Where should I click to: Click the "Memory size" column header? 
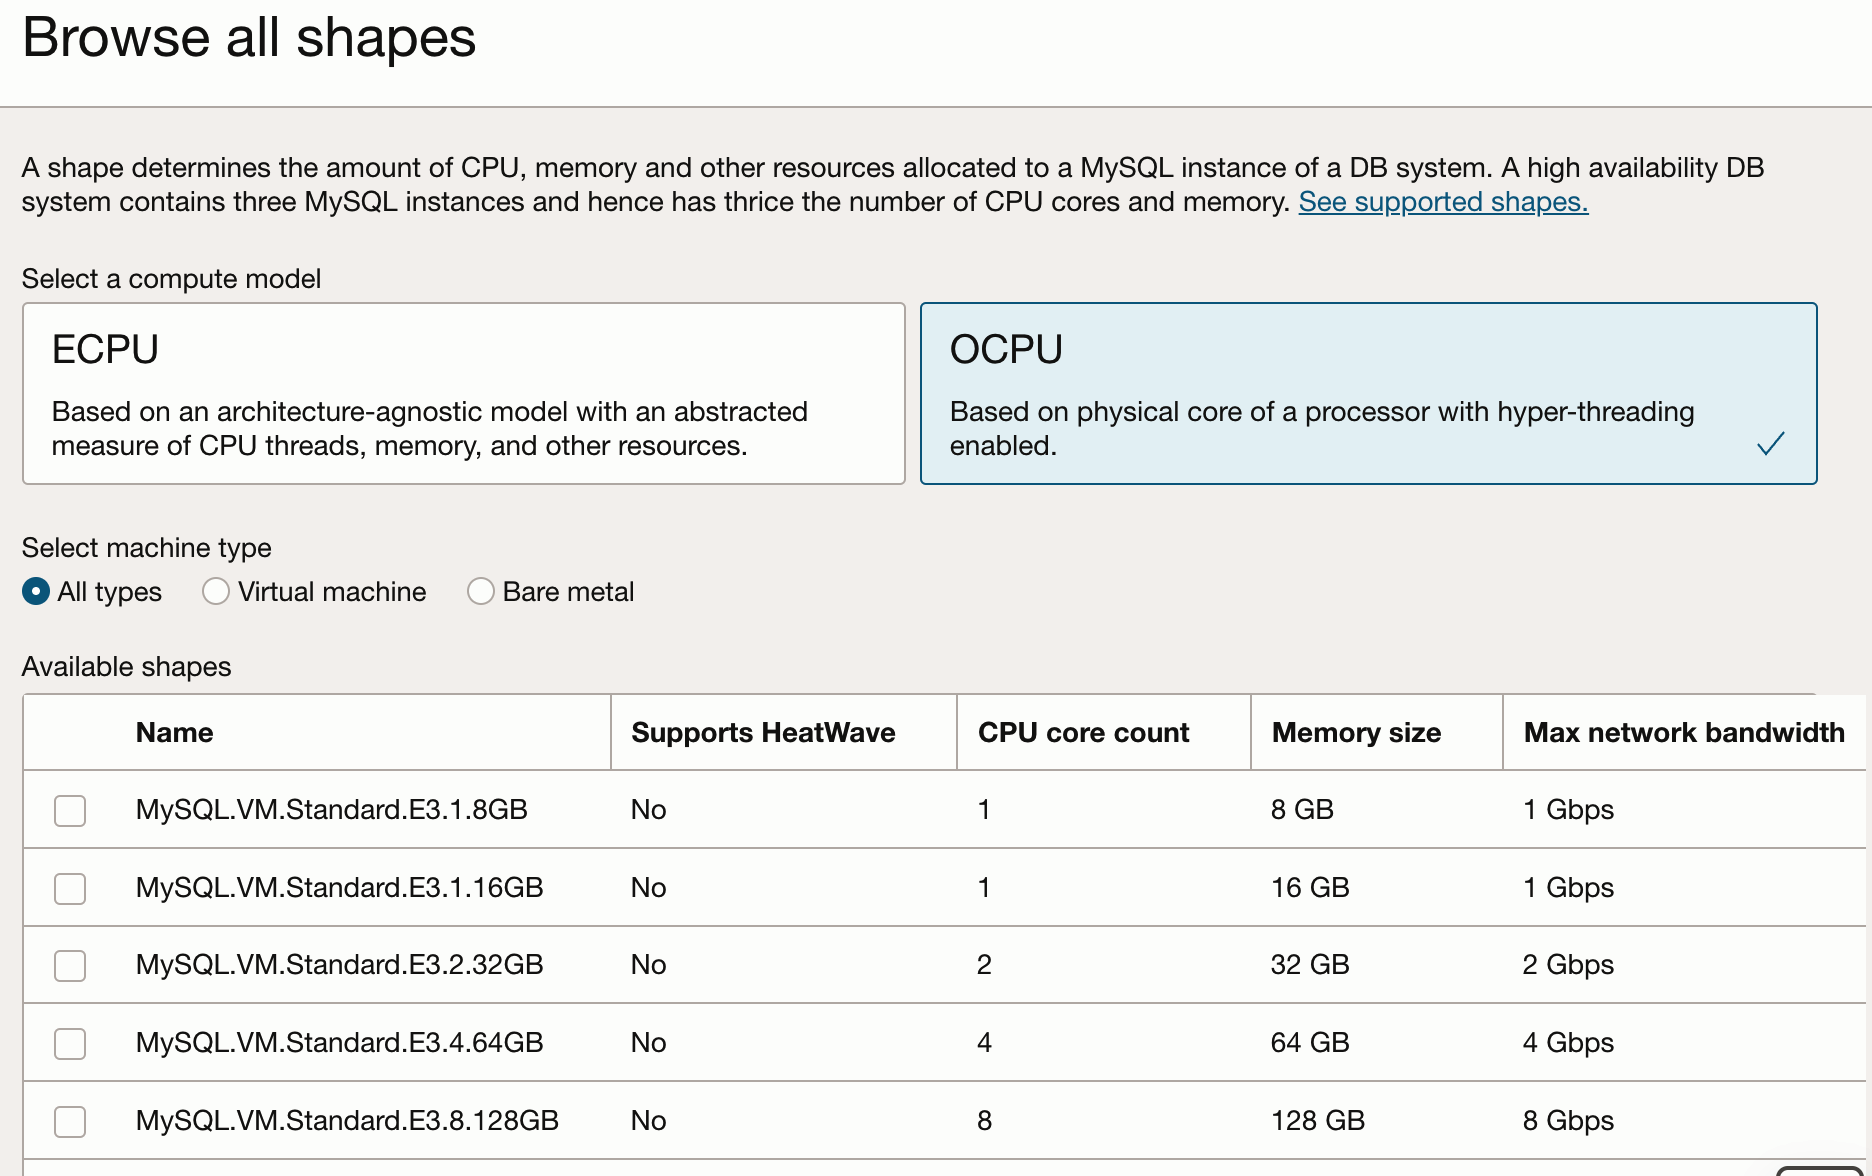[1356, 732]
